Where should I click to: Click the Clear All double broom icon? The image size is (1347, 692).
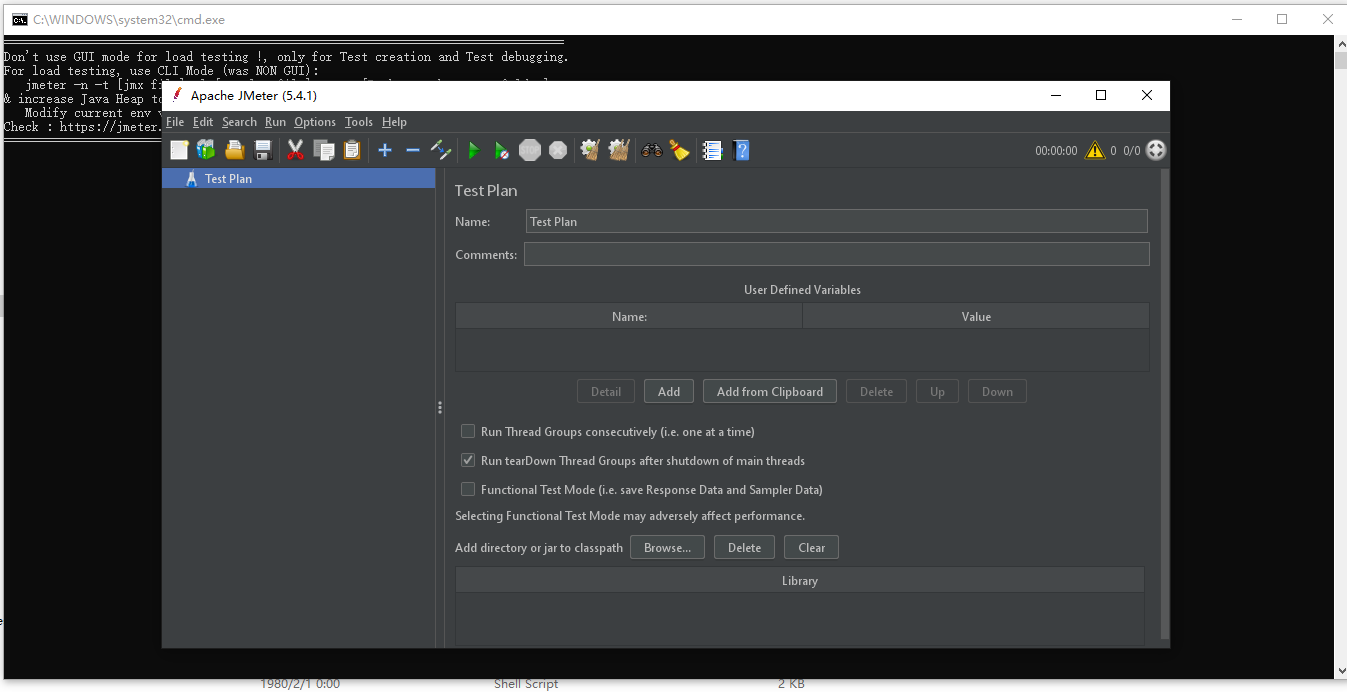[619, 150]
